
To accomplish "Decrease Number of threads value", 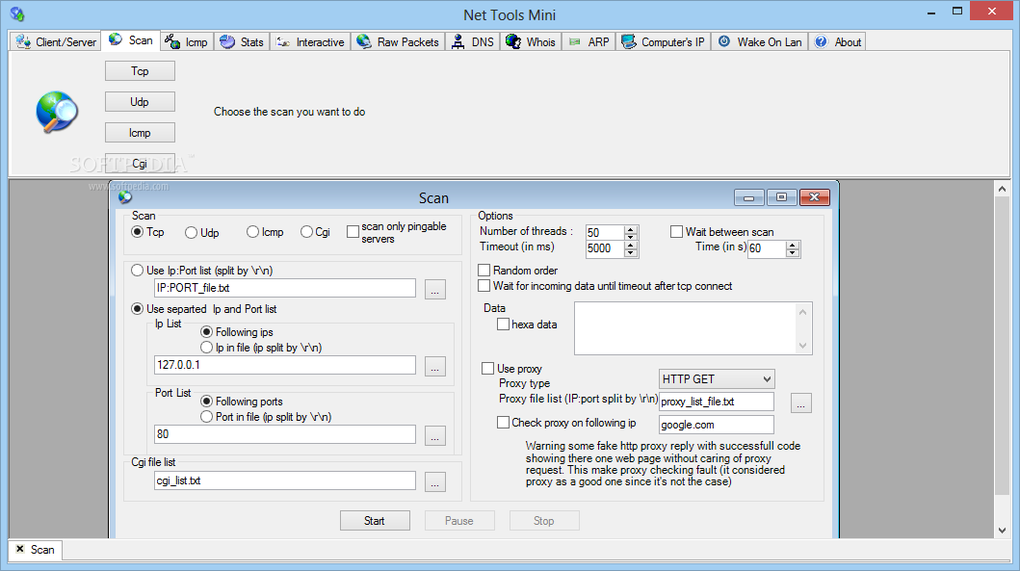I will click(x=630, y=237).
